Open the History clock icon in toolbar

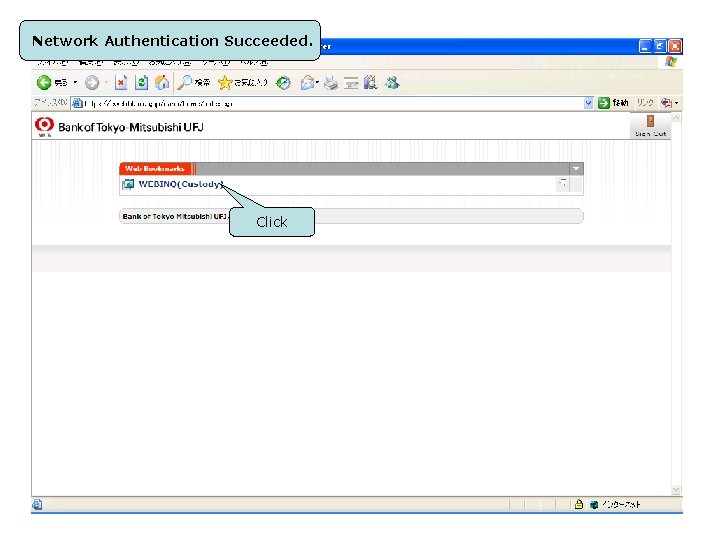(x=283, y=83)
